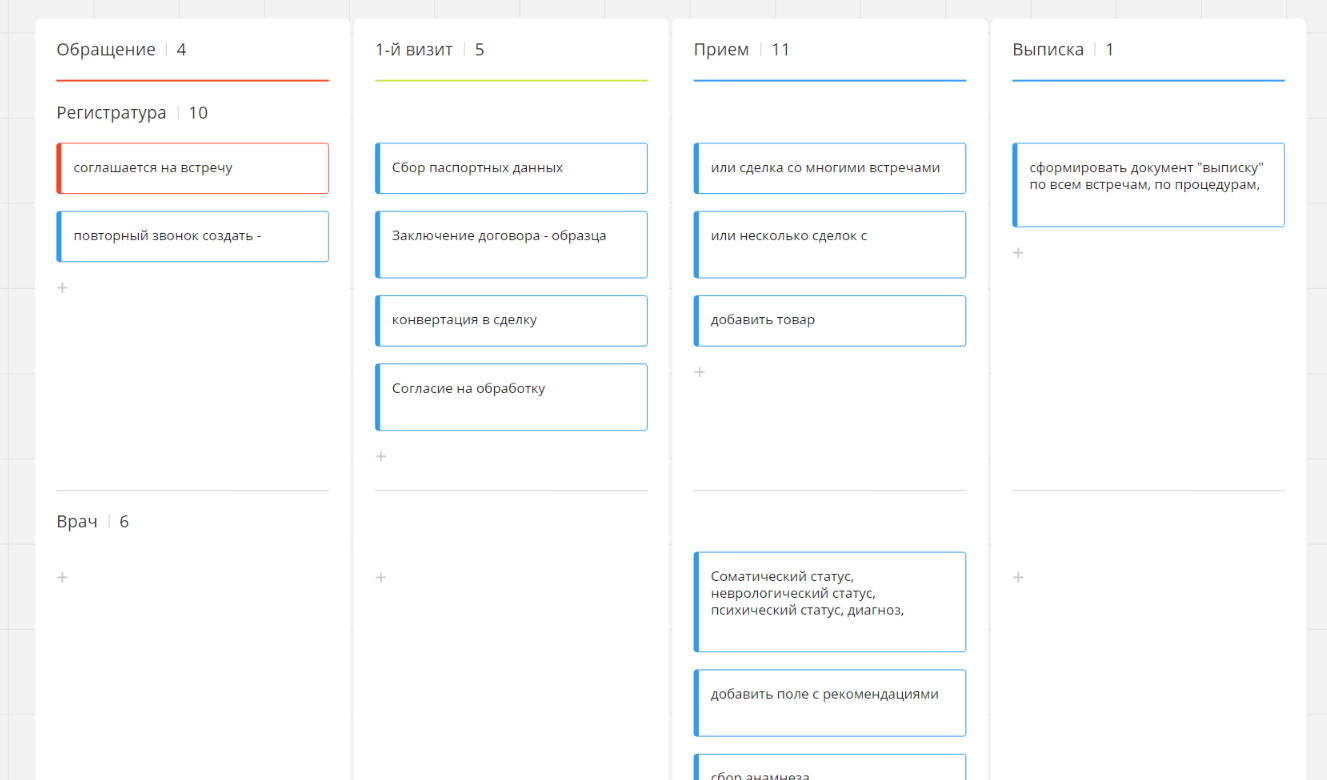This screenshot has width=1327, height=780.
Task: Select the 'Регистратура' swimlane label
Action: (x=111, y=113)
